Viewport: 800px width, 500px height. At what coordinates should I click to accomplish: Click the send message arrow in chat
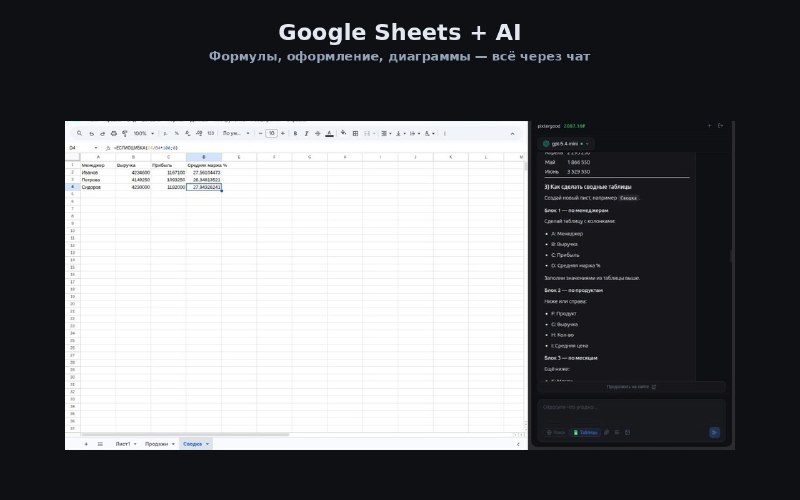(x=714, y=432)
